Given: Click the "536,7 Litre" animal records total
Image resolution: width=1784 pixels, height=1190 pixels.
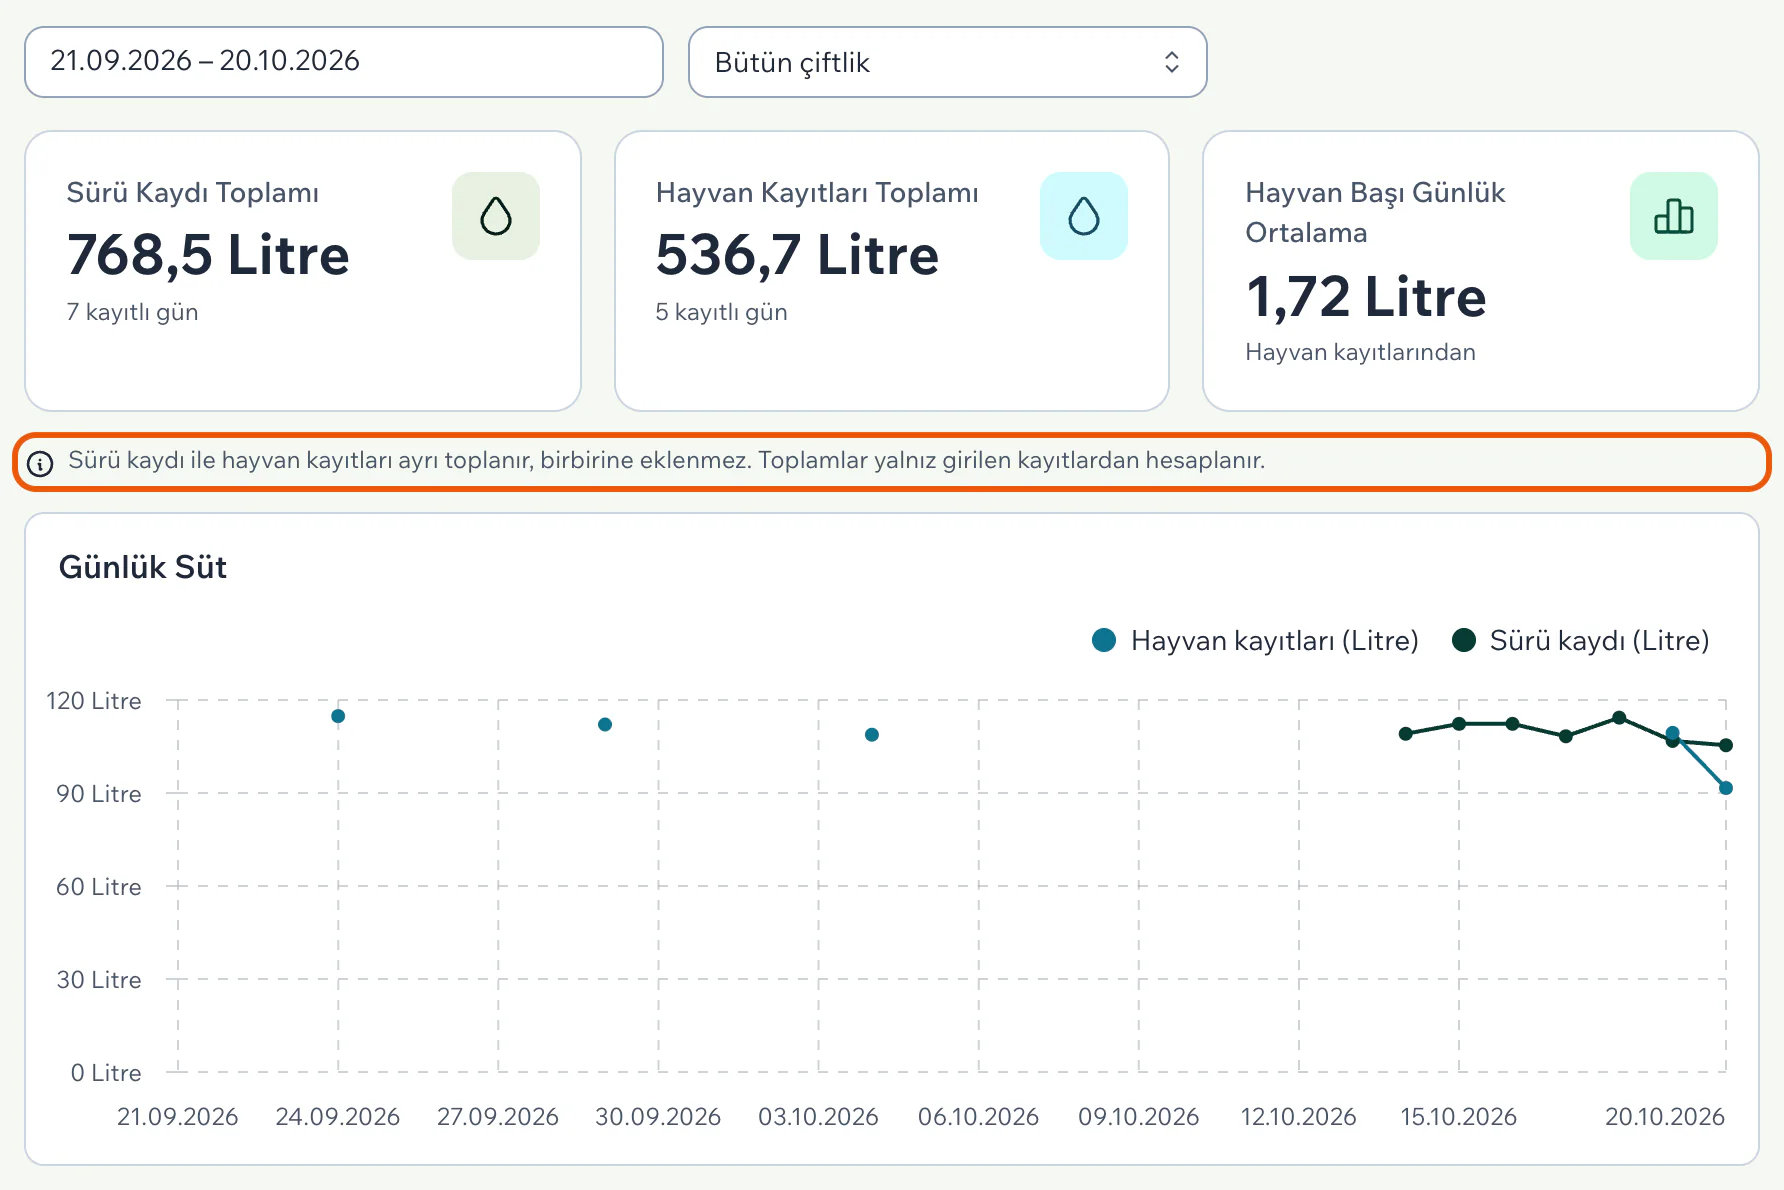Looking at the screenshot, I should pyautogui.click(x=797, y=255).
